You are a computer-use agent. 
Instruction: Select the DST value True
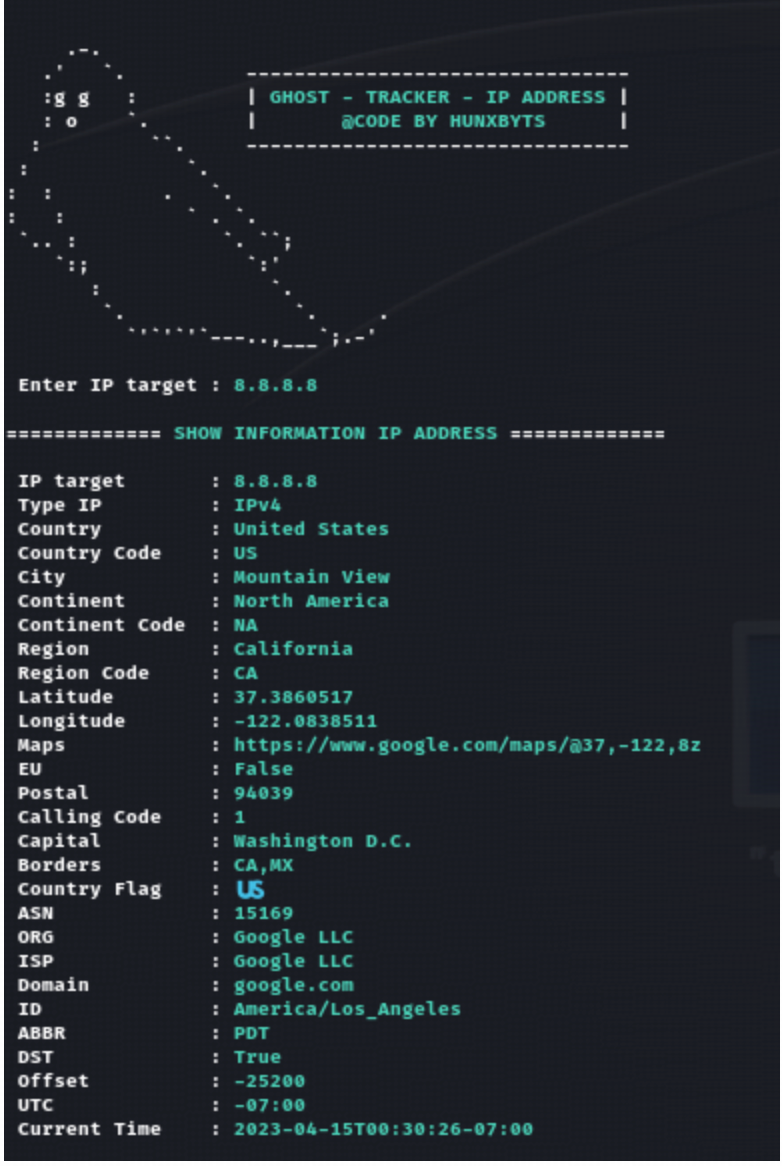coord(257,1057)
